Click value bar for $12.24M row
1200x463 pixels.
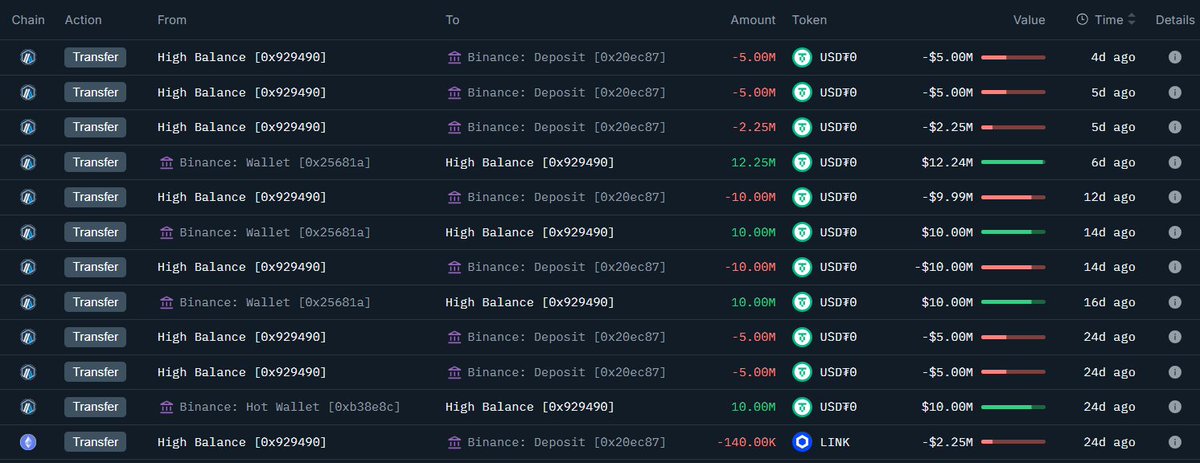pos(1013,162)
